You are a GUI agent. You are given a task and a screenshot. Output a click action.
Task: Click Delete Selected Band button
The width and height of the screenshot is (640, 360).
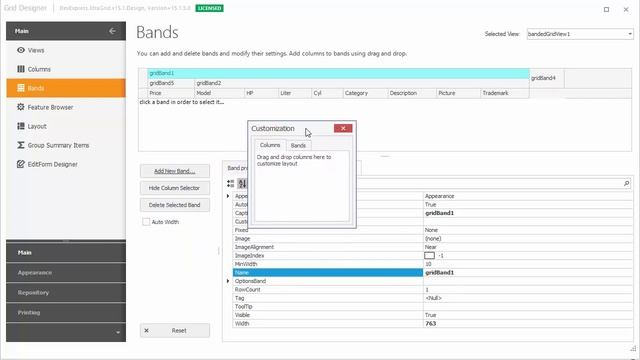pyautogui.click(x=175, y=205)
